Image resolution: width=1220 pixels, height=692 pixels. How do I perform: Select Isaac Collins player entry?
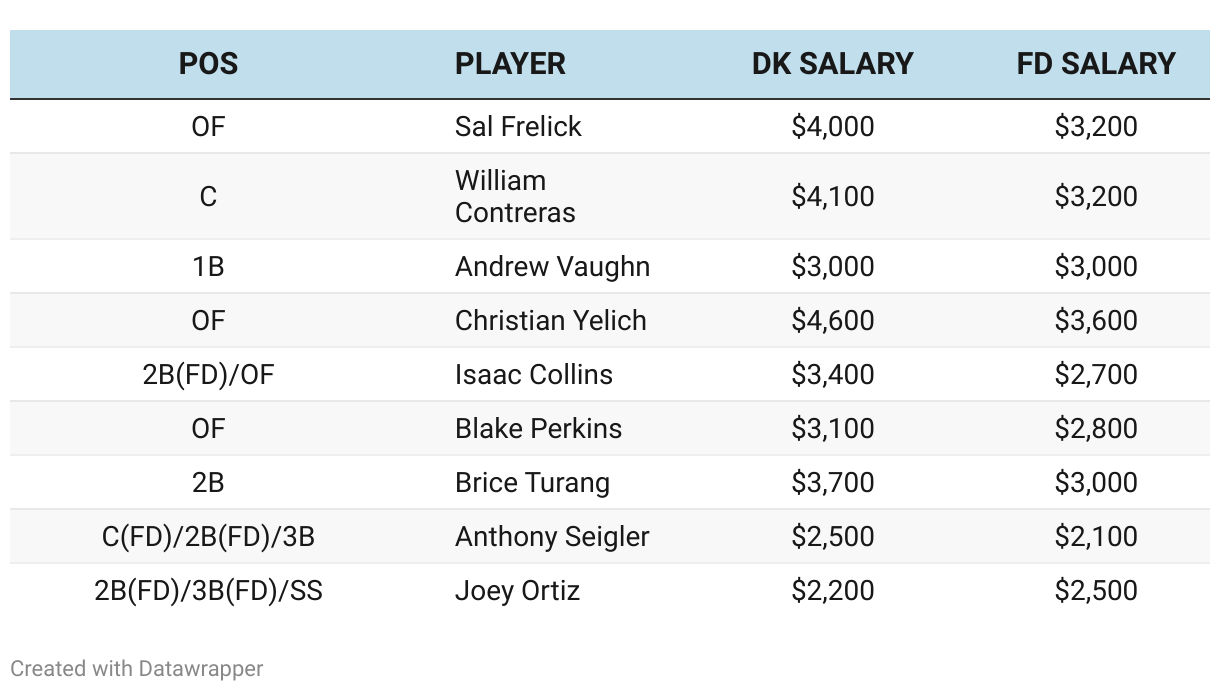(x=533, y=374)
